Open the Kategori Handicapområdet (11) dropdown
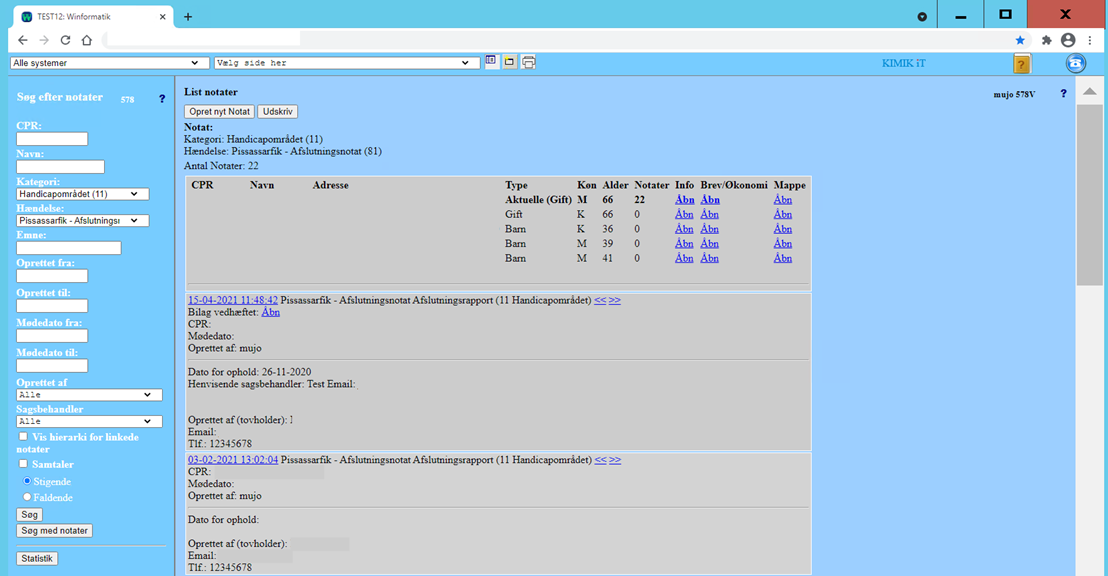This screenshot has width=1108, height=576. pyautogui.click(x=83, y=194)
